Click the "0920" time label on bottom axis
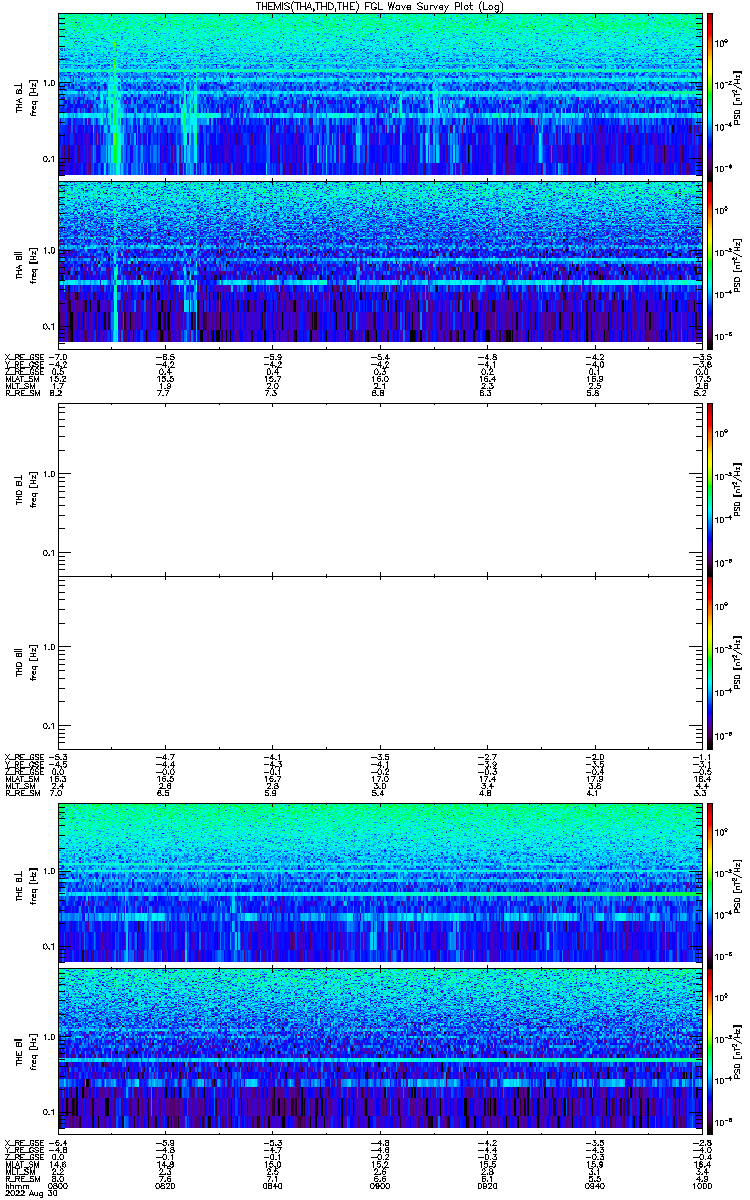 487,1186
